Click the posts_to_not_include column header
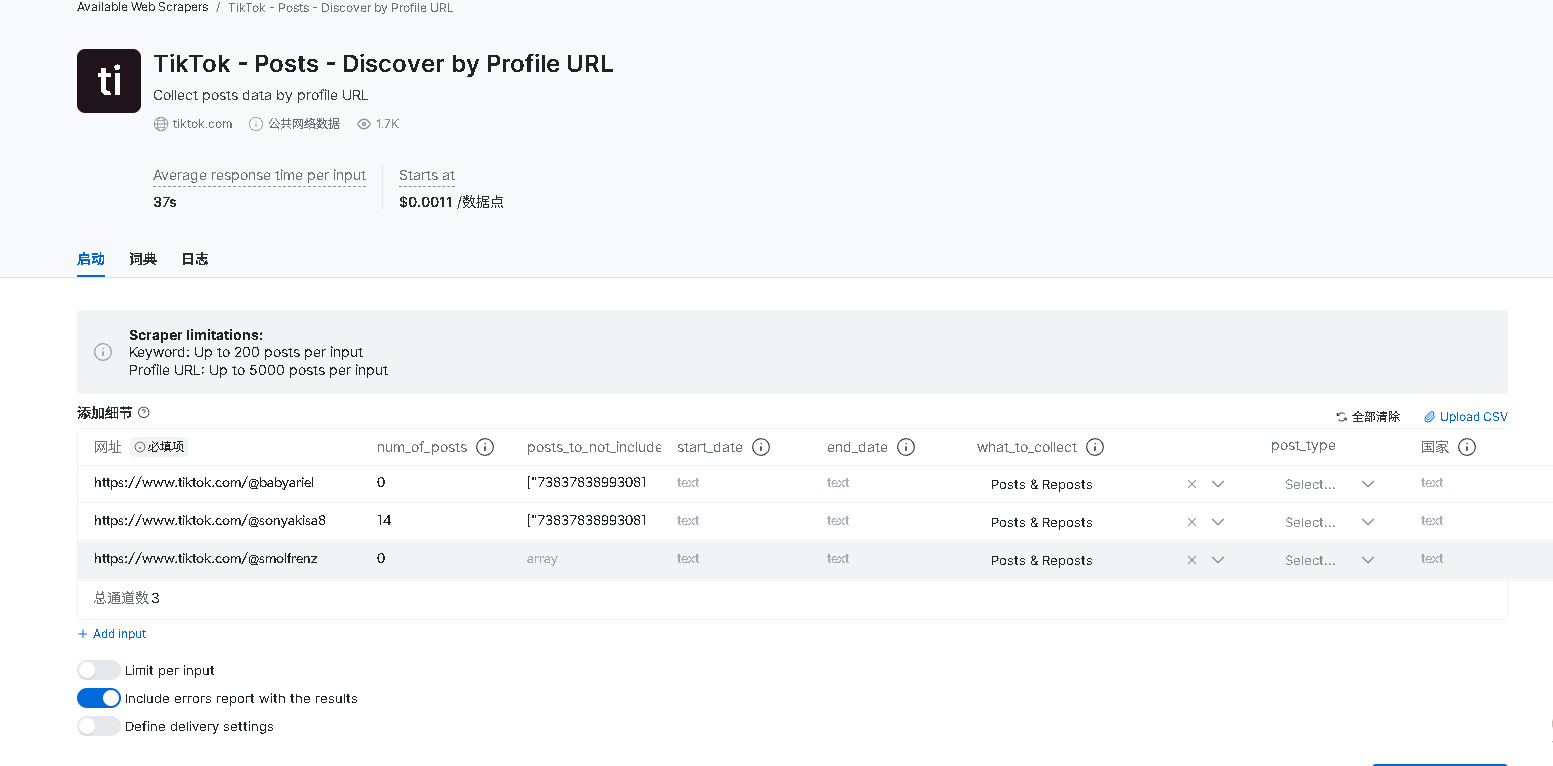Viewport: 1553px width, 766px height. tap(594, 447)
